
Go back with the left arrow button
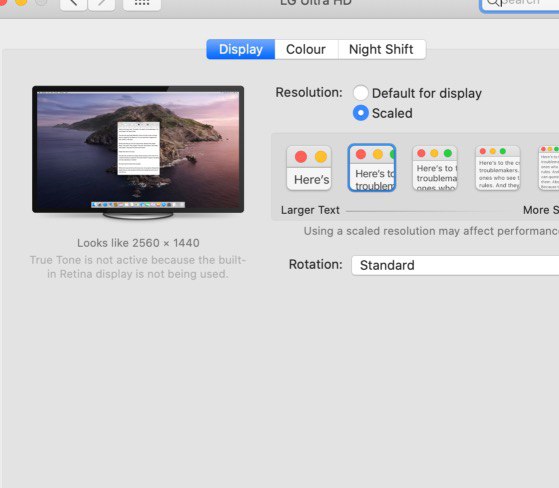coord(73,4)
